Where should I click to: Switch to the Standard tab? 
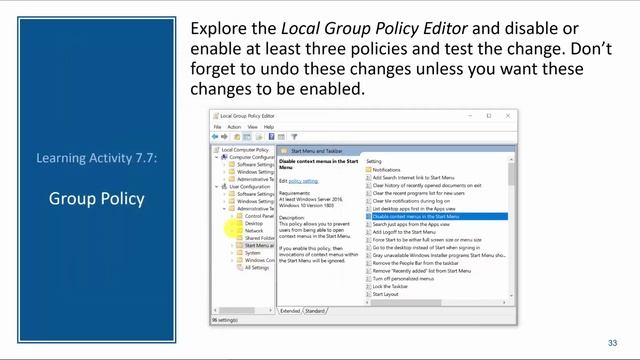coord(315,311)
